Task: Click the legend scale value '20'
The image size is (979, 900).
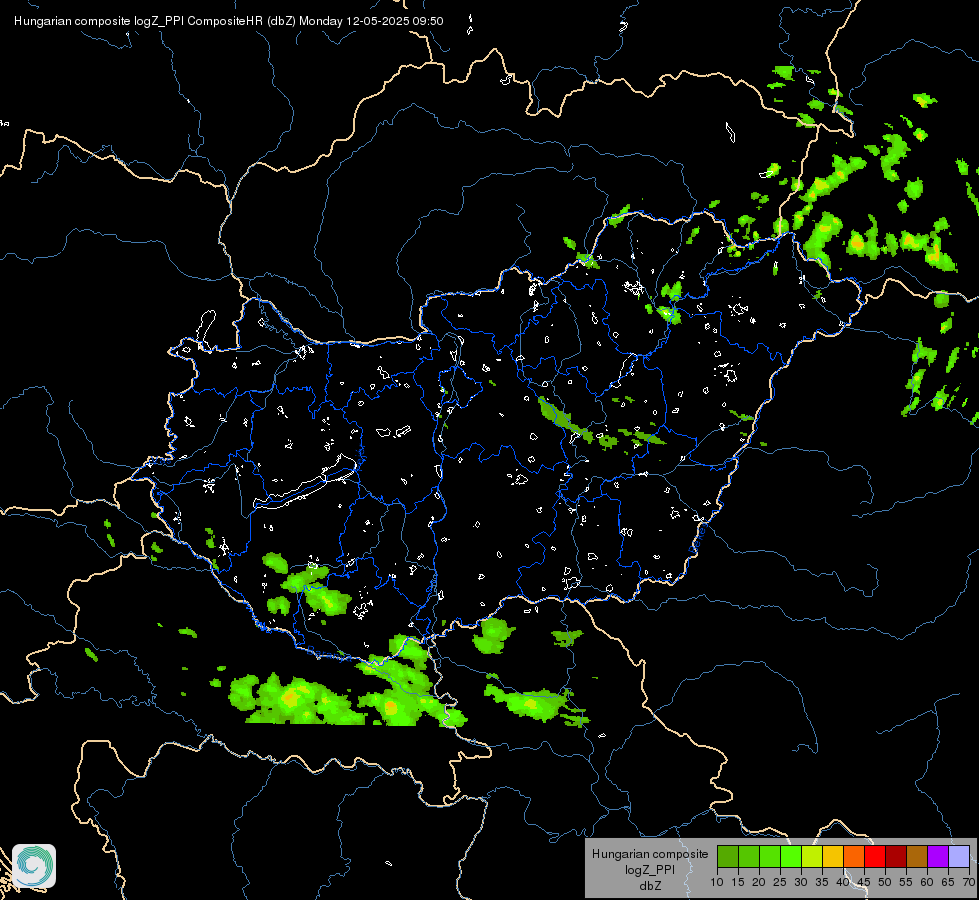Action: point(759,883)
